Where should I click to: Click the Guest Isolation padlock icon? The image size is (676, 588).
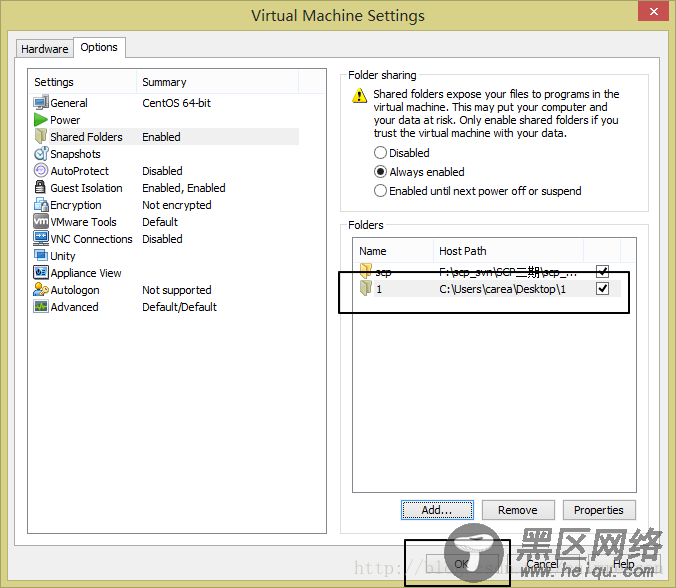pos(40,187)
